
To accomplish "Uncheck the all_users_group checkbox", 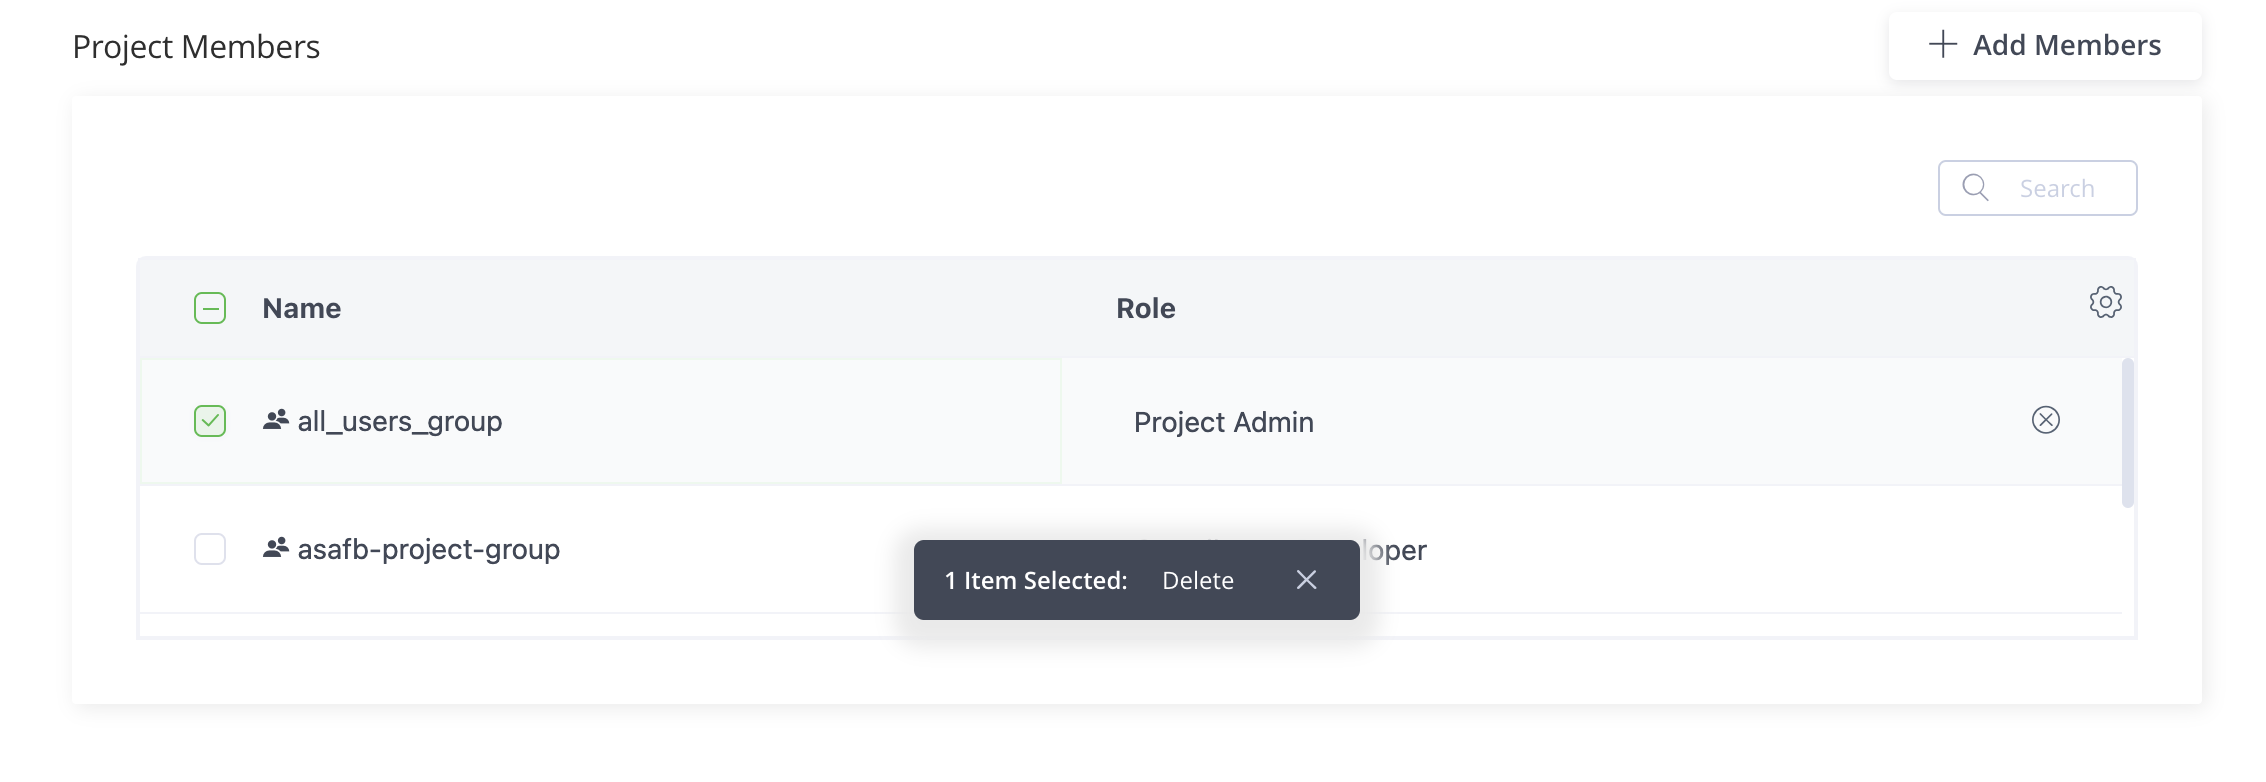I will (x=210, y=421).
